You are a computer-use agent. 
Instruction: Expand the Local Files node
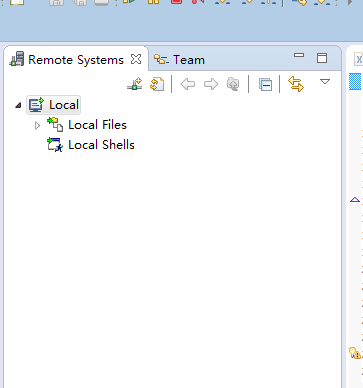coord(37,125)
